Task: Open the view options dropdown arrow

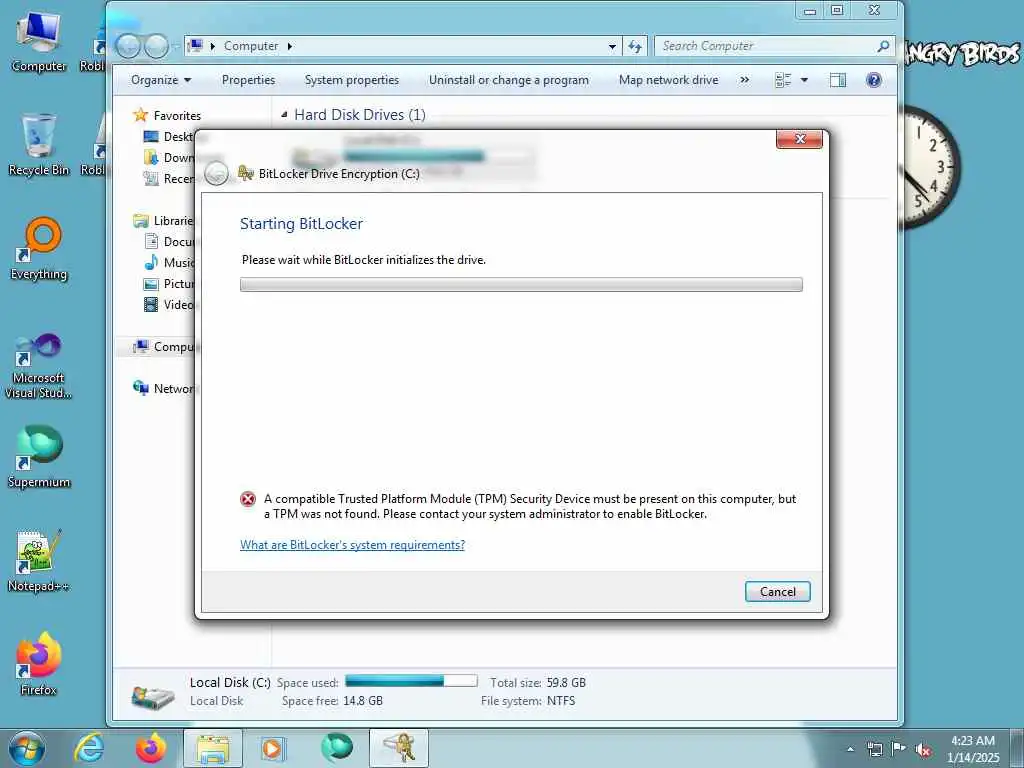Action: click(x=805, y=80)
